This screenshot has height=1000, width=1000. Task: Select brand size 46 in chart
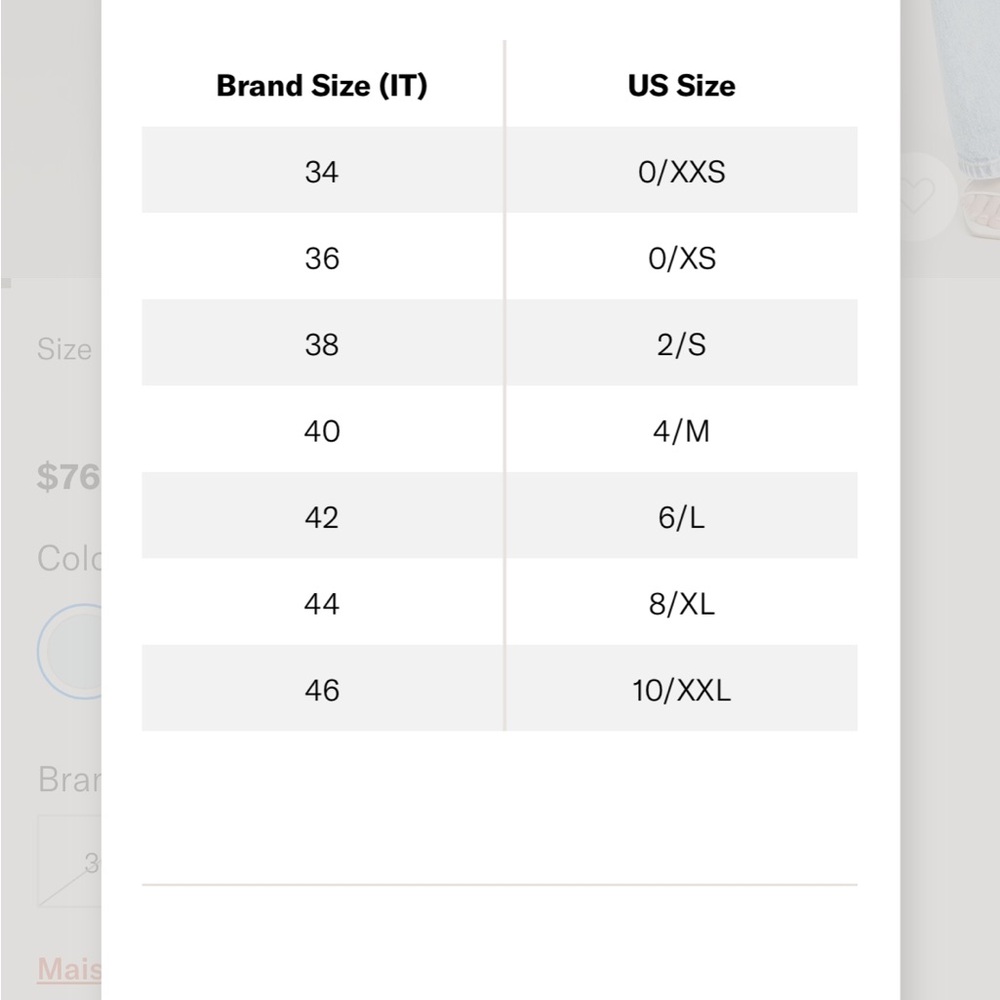[x=322, y=690]
